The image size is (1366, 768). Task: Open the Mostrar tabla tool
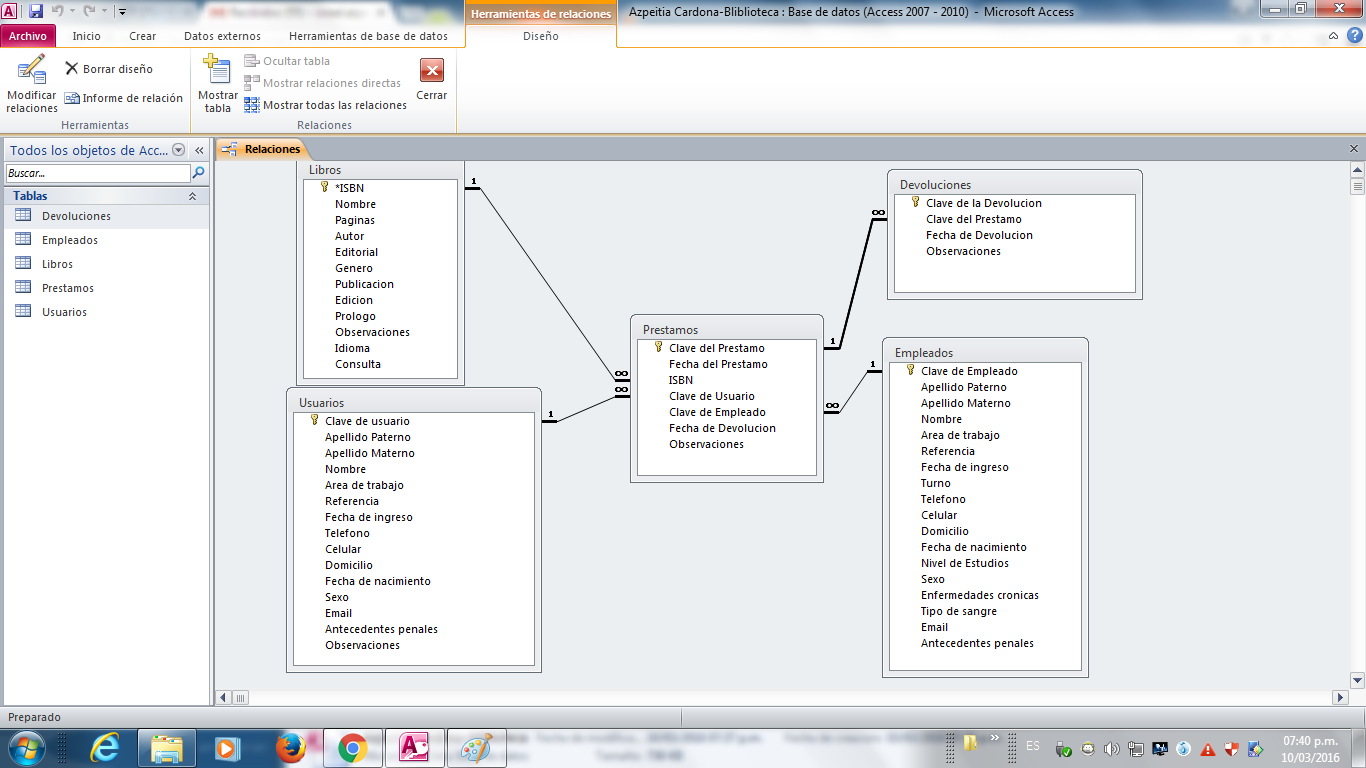[x=217, y=72]
